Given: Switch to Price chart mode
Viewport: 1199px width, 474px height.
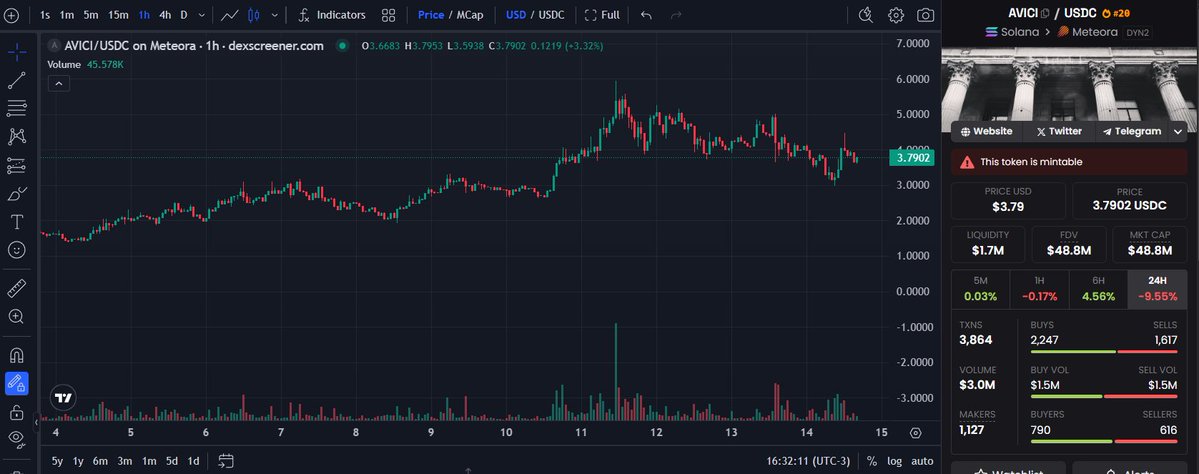Looking at the screenshot, I should point(431,15).
